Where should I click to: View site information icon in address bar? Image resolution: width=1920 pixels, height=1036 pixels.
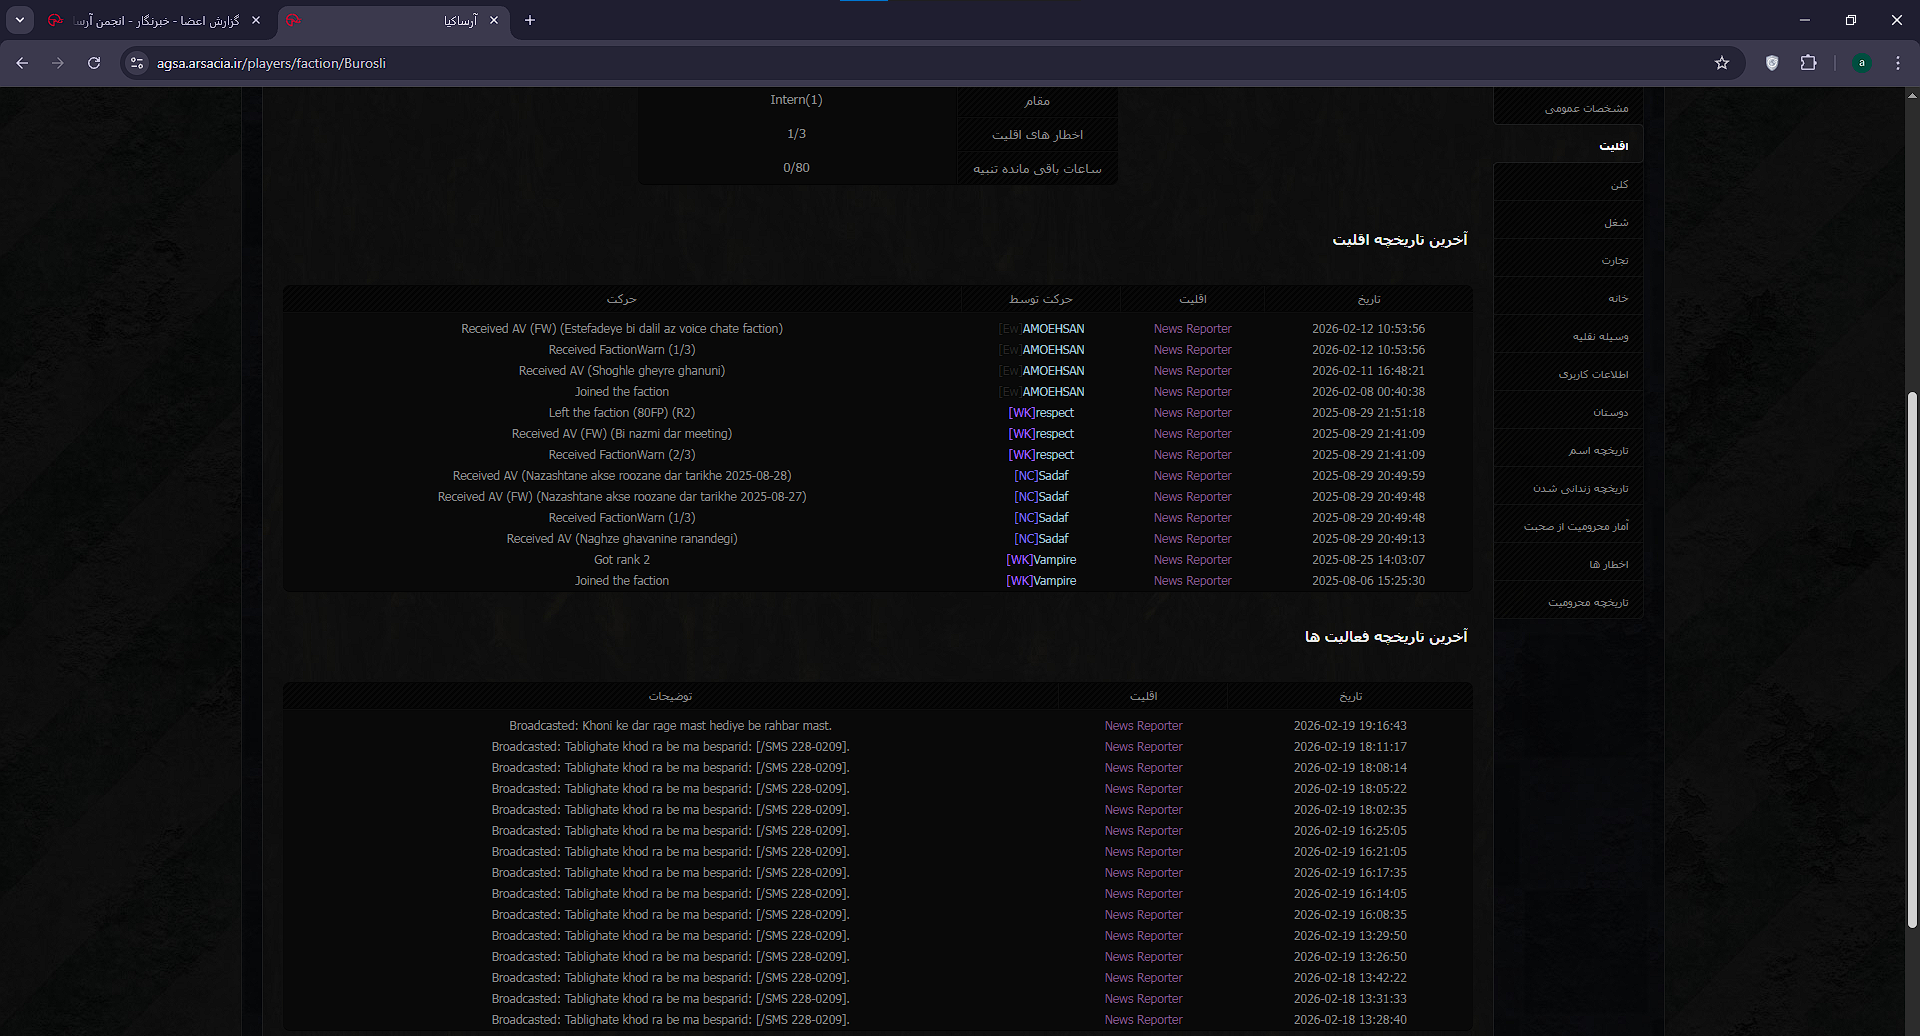pos(138,63)
